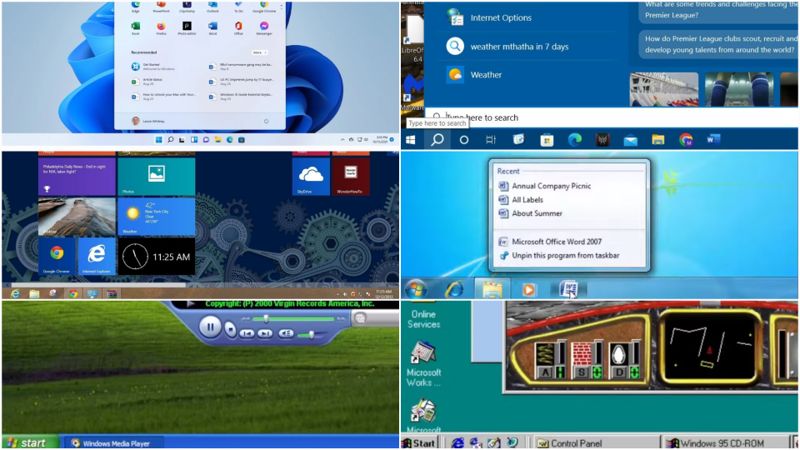The width and height of the screenshot is (800, 450).
Task: Open Widgets on the Windows 11 taskbar
Action: click(x=194, y=140)
